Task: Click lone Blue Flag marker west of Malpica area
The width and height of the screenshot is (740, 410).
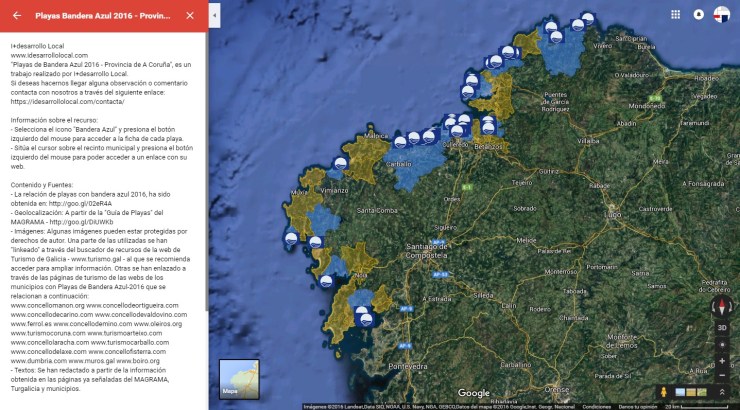Action: 340,164
